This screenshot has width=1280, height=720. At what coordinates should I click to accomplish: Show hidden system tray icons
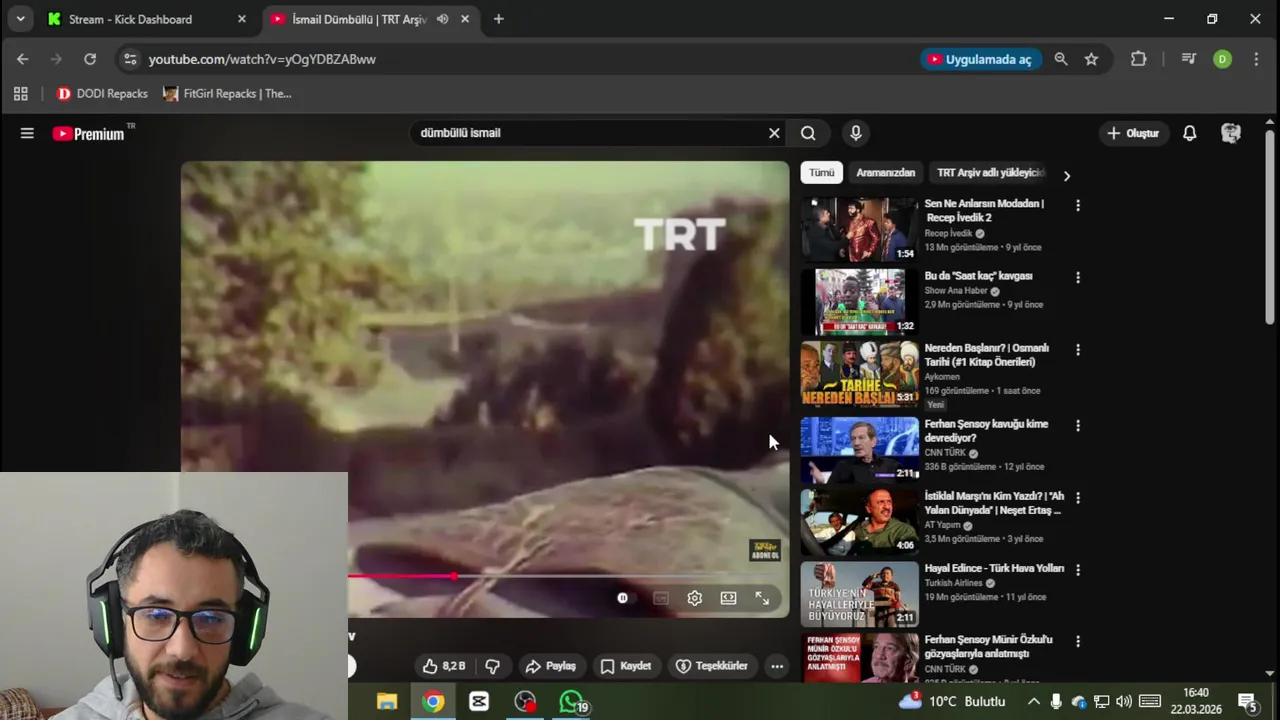1033,702
